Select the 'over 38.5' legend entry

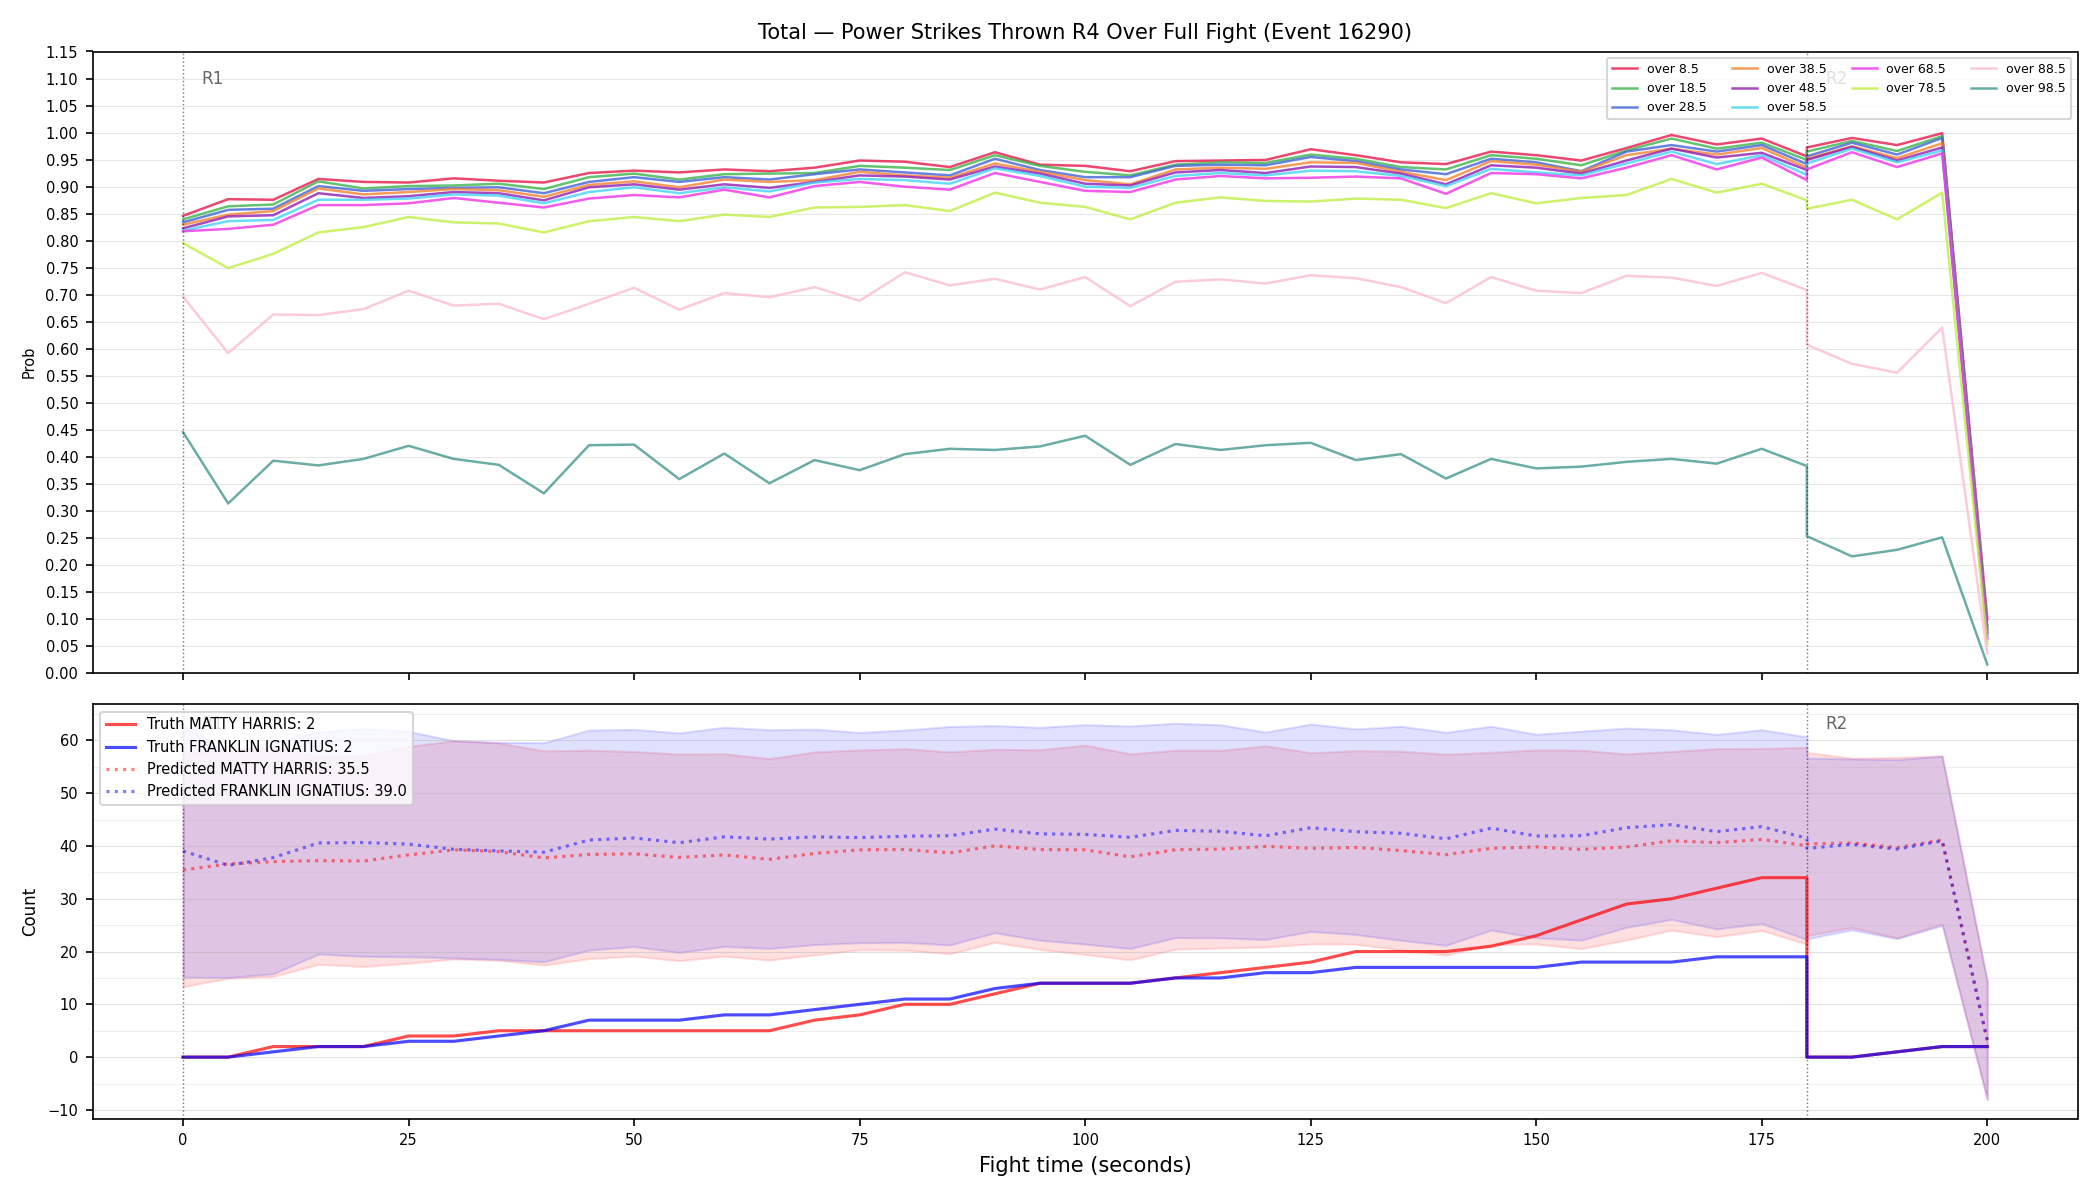(x=1779, y=69)
